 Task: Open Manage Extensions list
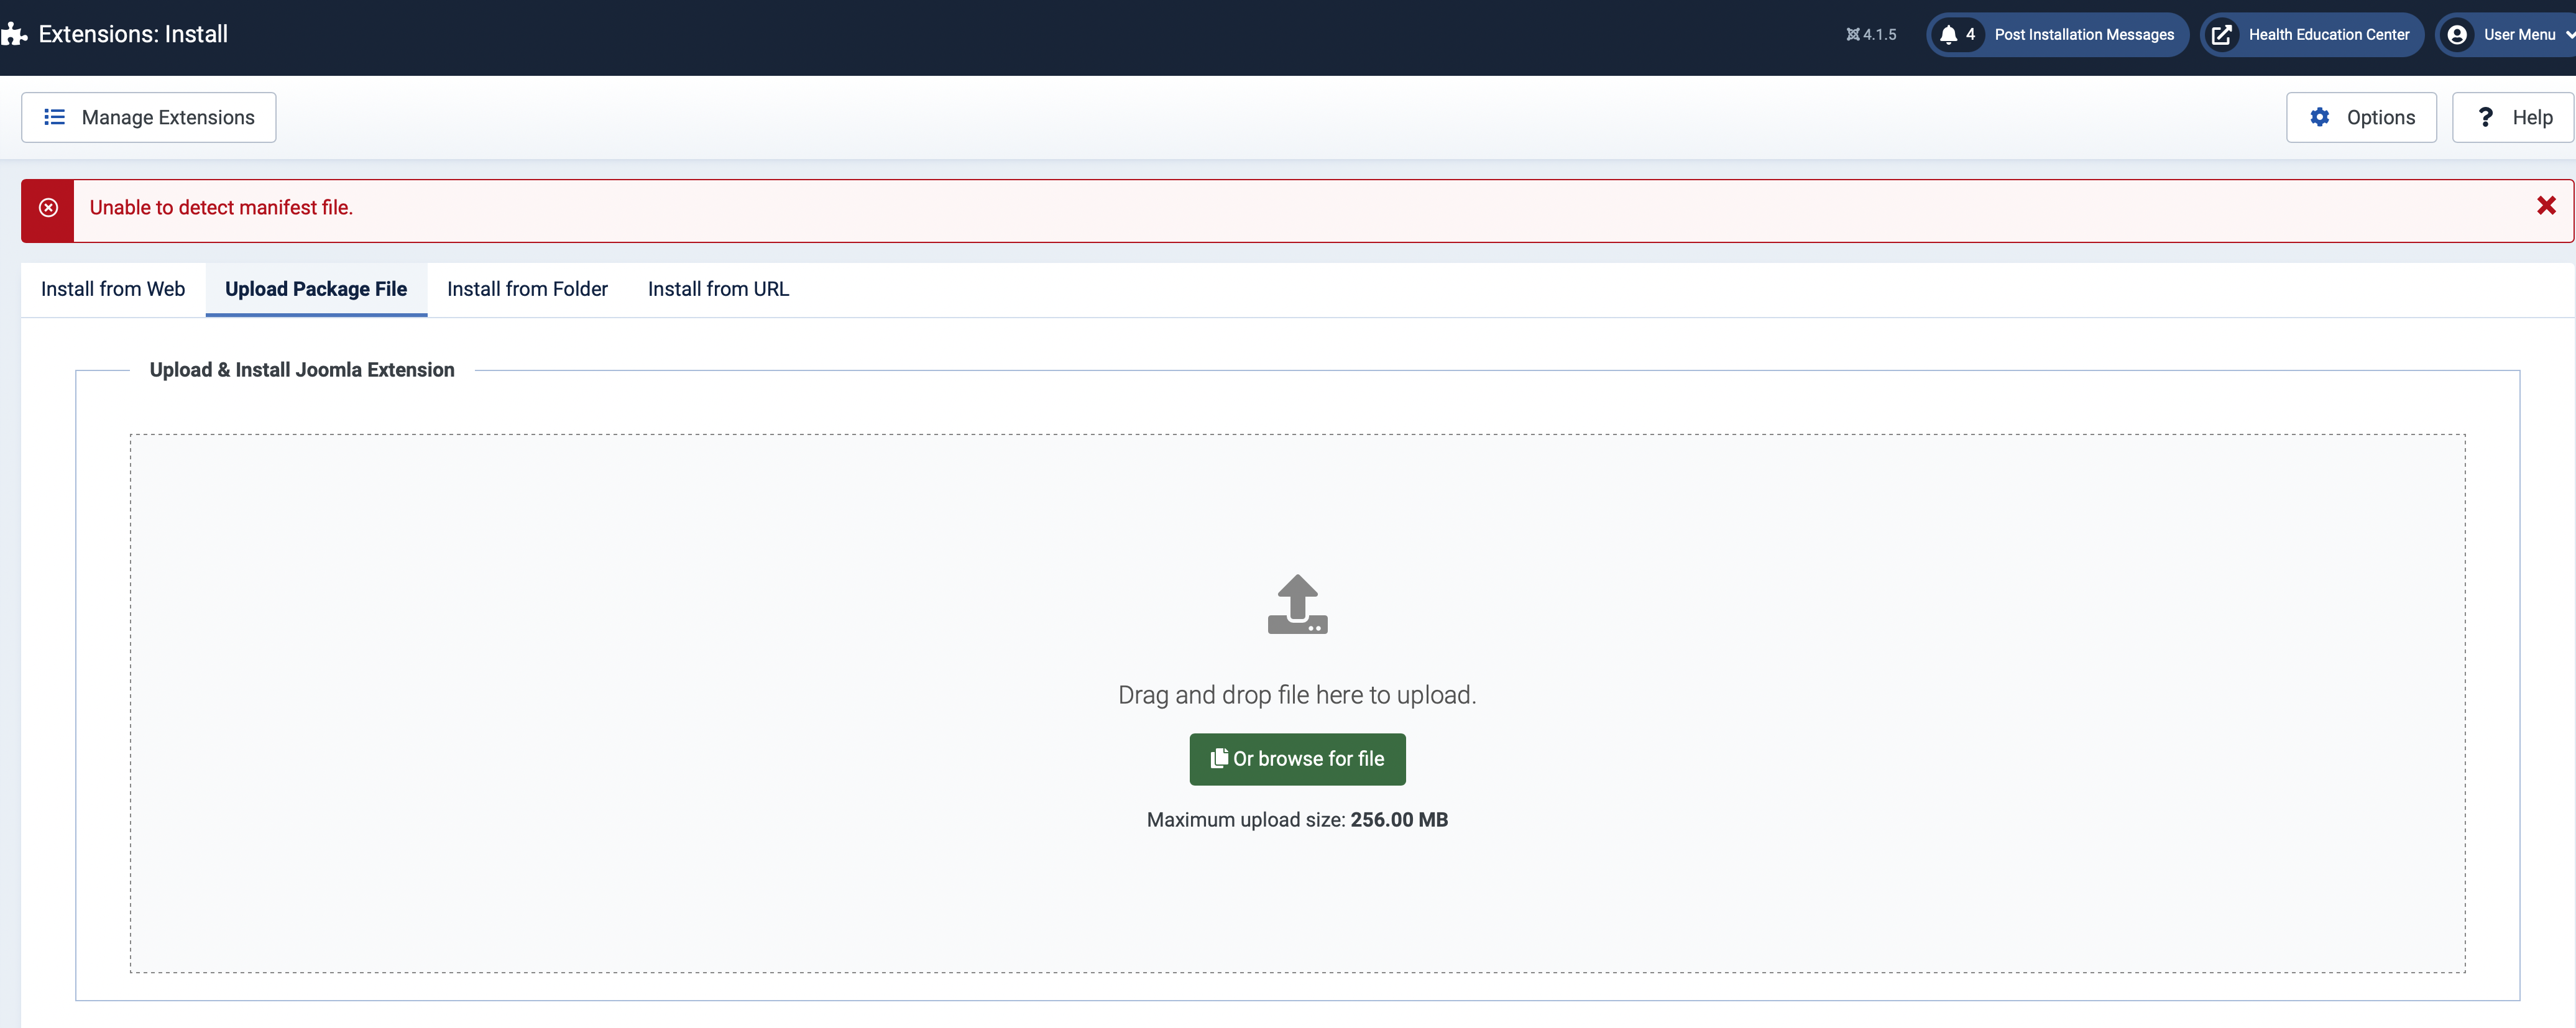tap(149, 117)
